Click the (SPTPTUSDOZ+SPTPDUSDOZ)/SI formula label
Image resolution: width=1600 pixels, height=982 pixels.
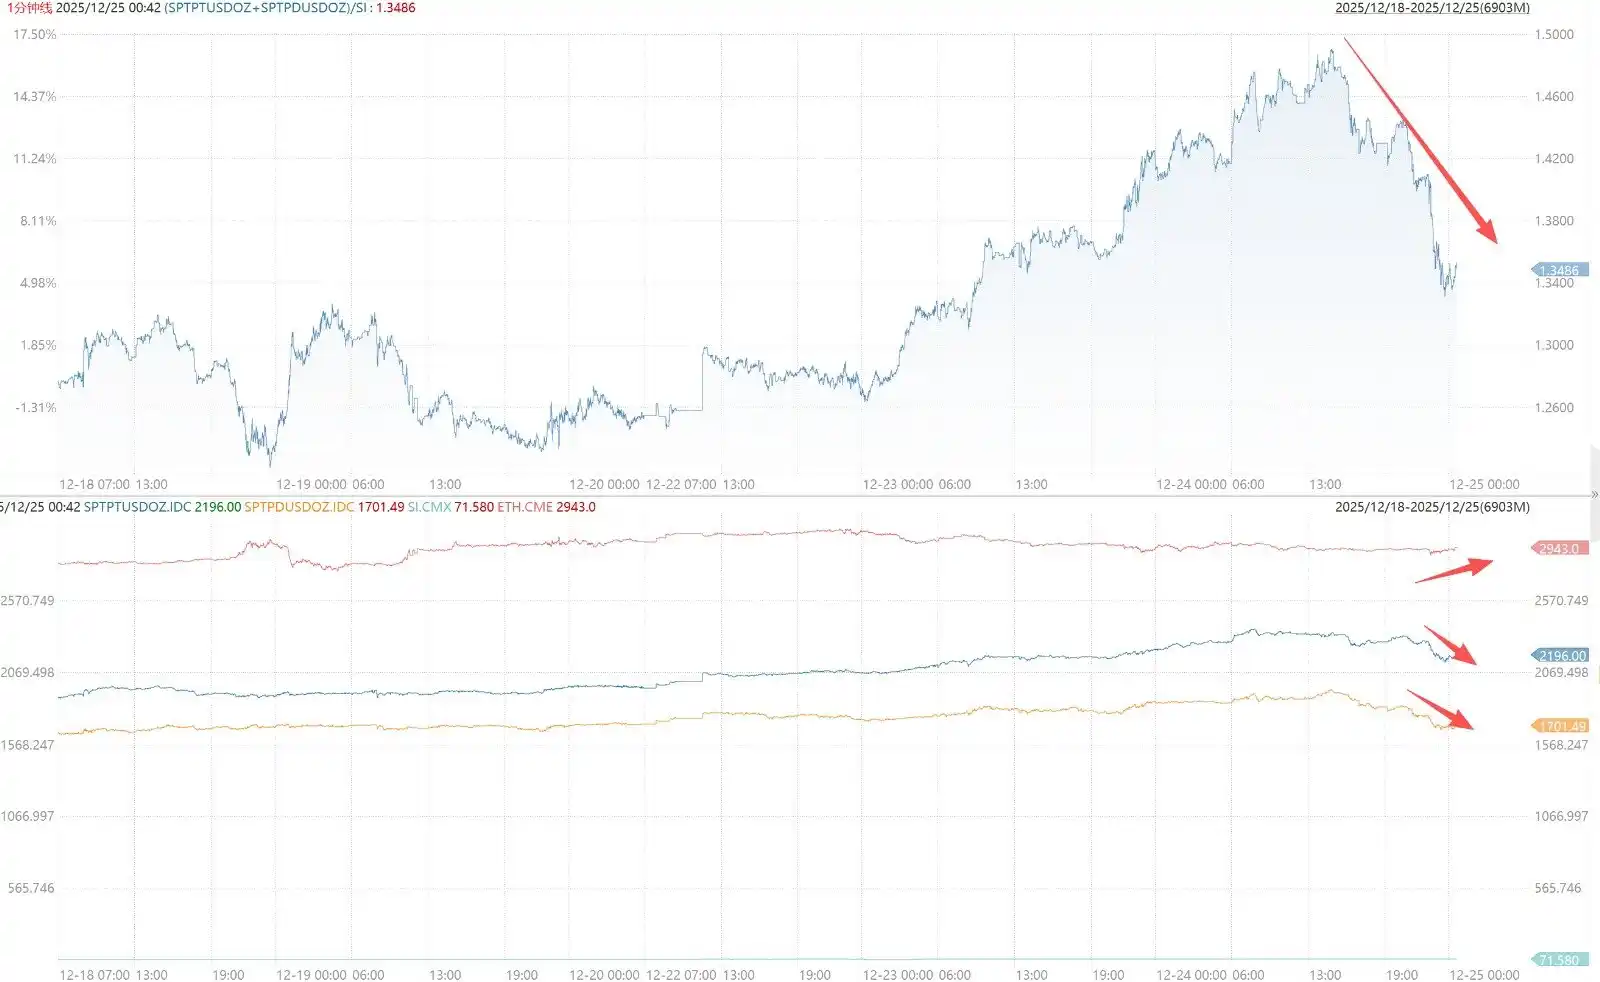[x=258, y=8]
